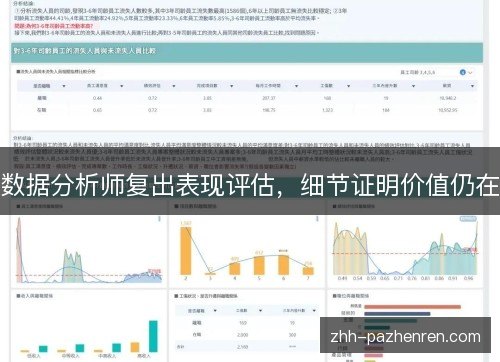Open sort arrow on 工傷數 column in the injury table

click(x=260, y=311)
